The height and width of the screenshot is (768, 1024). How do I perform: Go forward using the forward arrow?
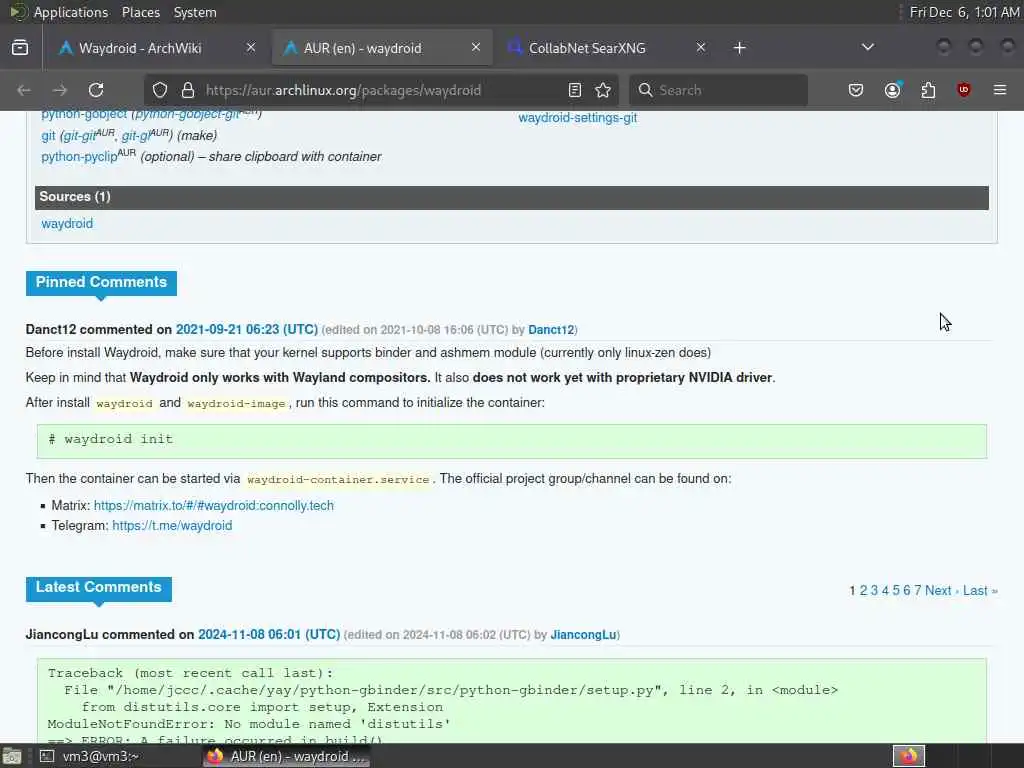coord(59,90)
